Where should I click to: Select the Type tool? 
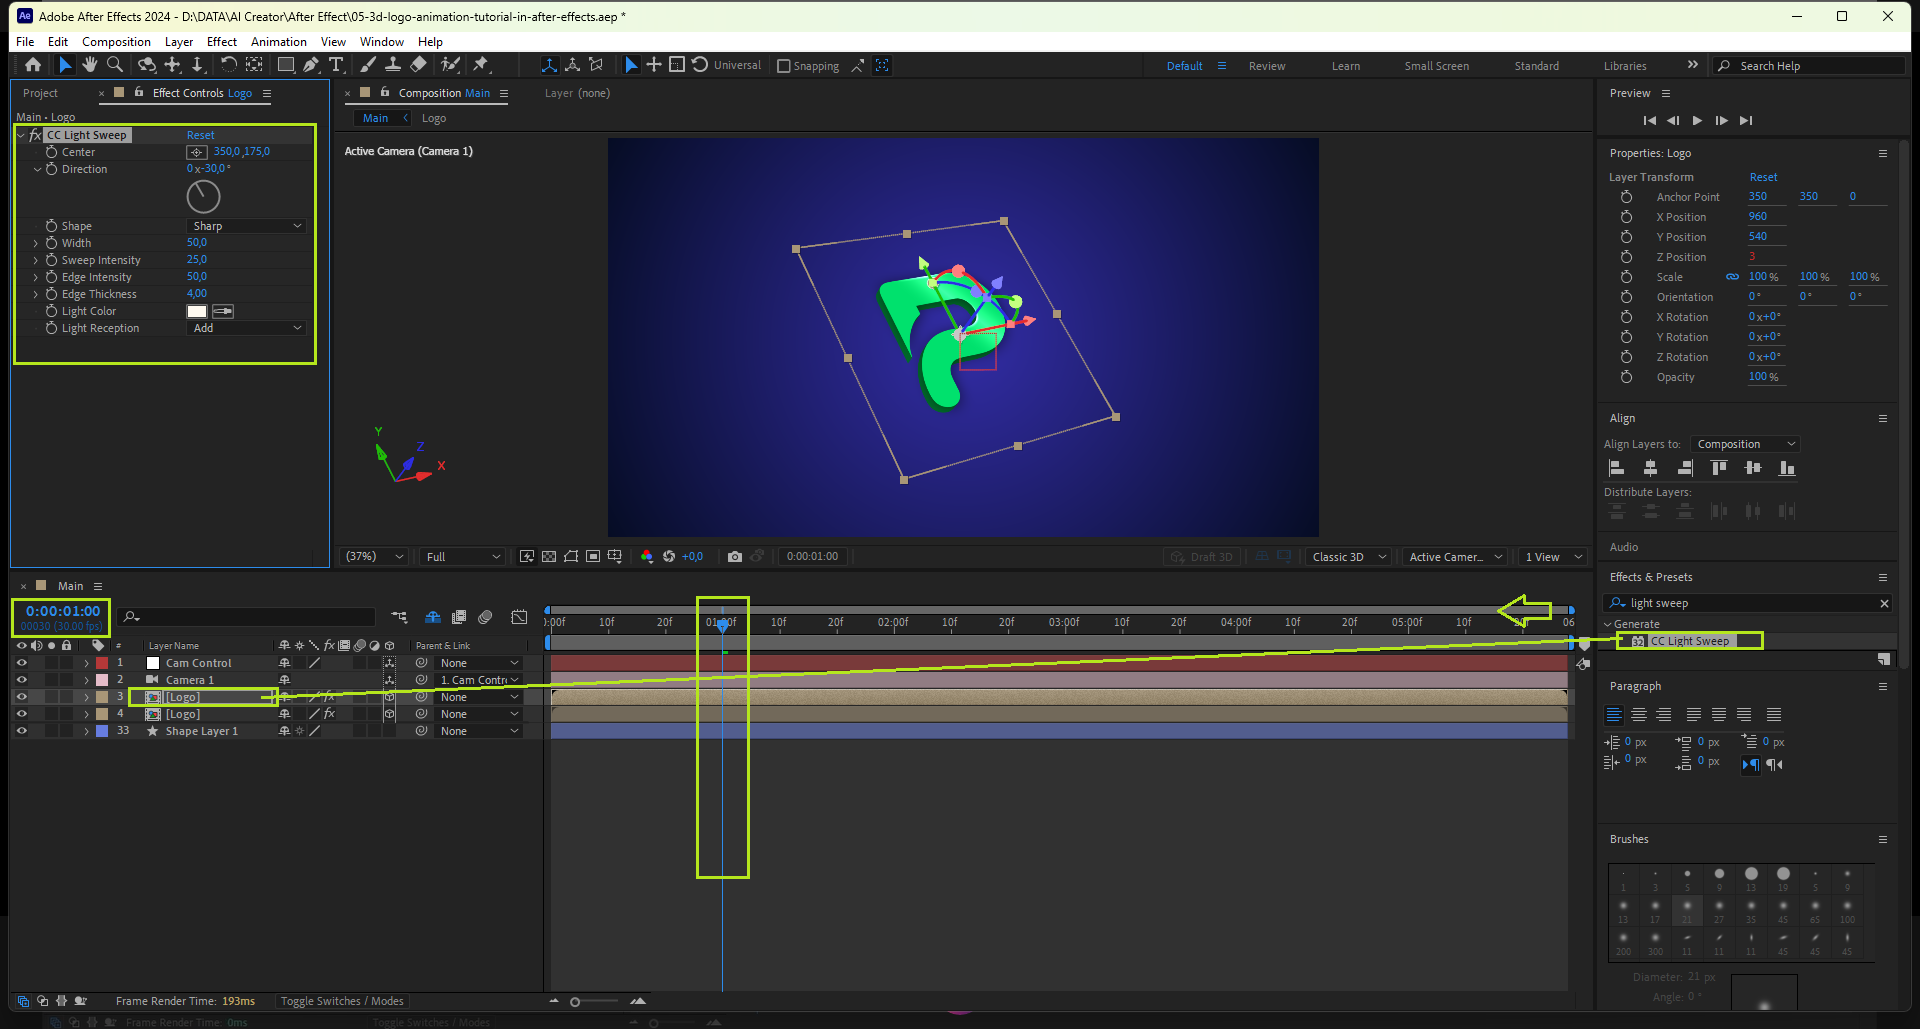pos(336,65)
